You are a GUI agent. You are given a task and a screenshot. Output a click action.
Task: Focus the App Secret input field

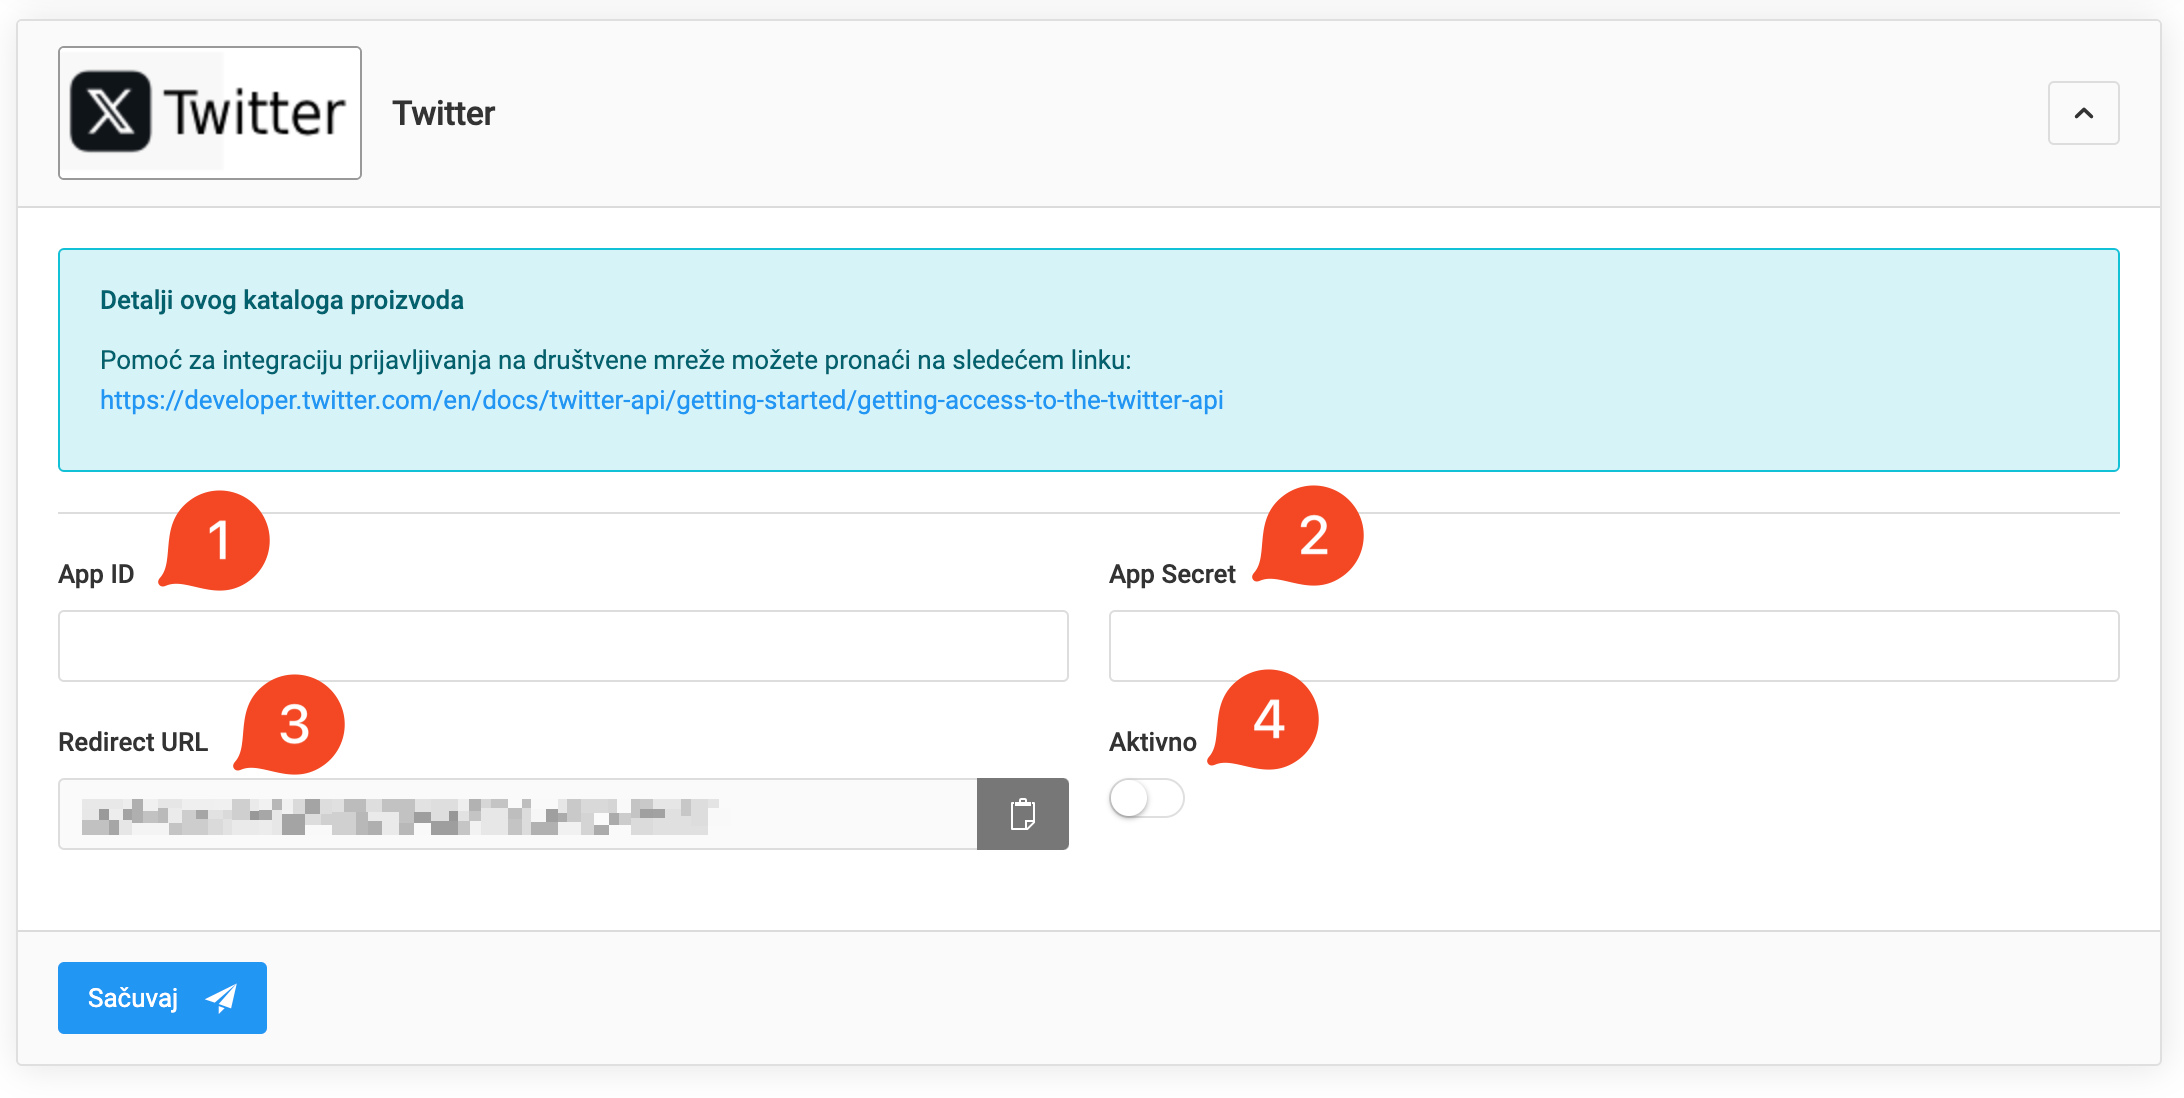(x=1614, y=646)
